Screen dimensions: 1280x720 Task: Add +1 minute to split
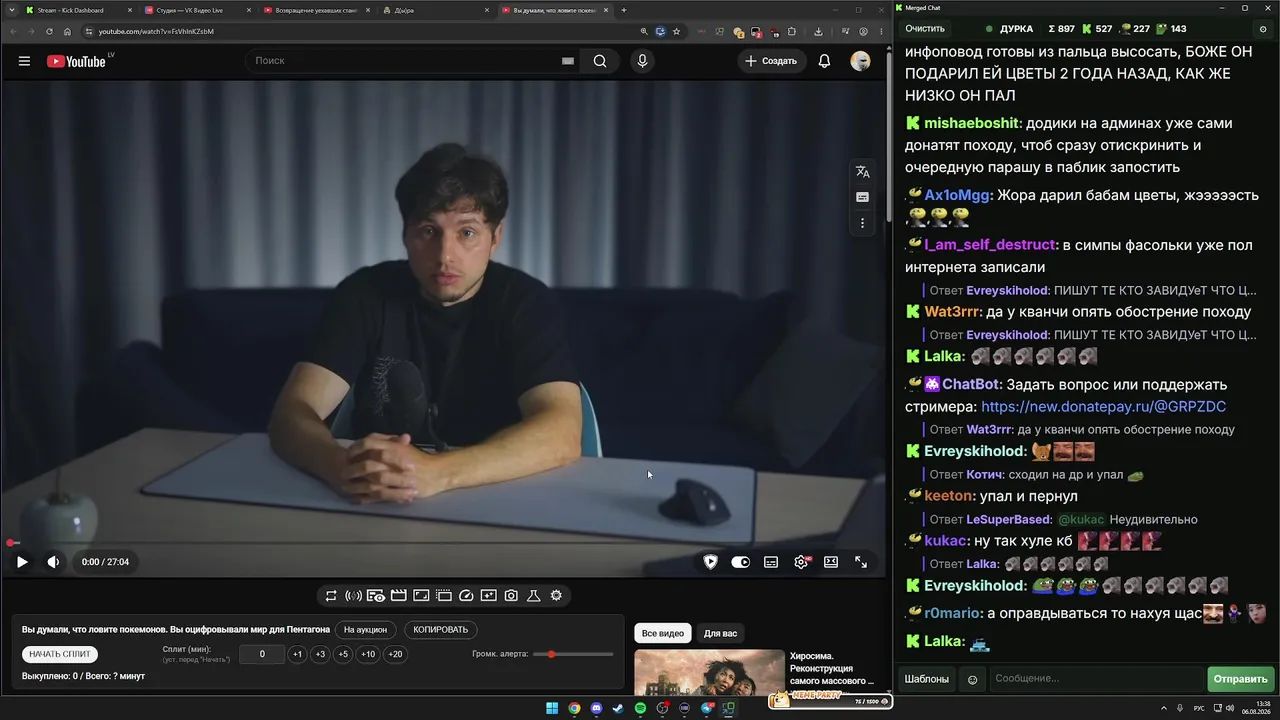(297, 654)
